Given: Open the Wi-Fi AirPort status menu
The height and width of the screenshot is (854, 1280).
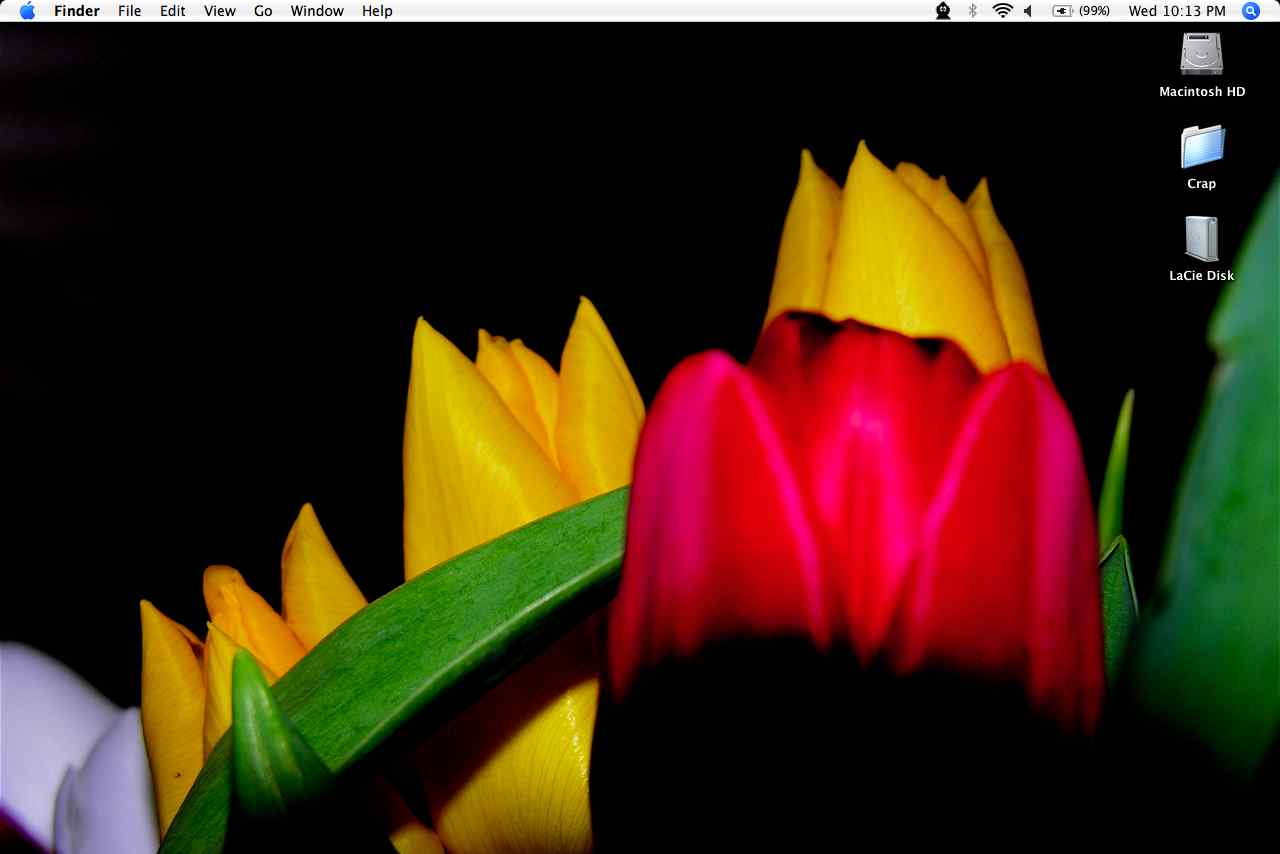Looking at the screenshot, I should [x=1002, y=11].
